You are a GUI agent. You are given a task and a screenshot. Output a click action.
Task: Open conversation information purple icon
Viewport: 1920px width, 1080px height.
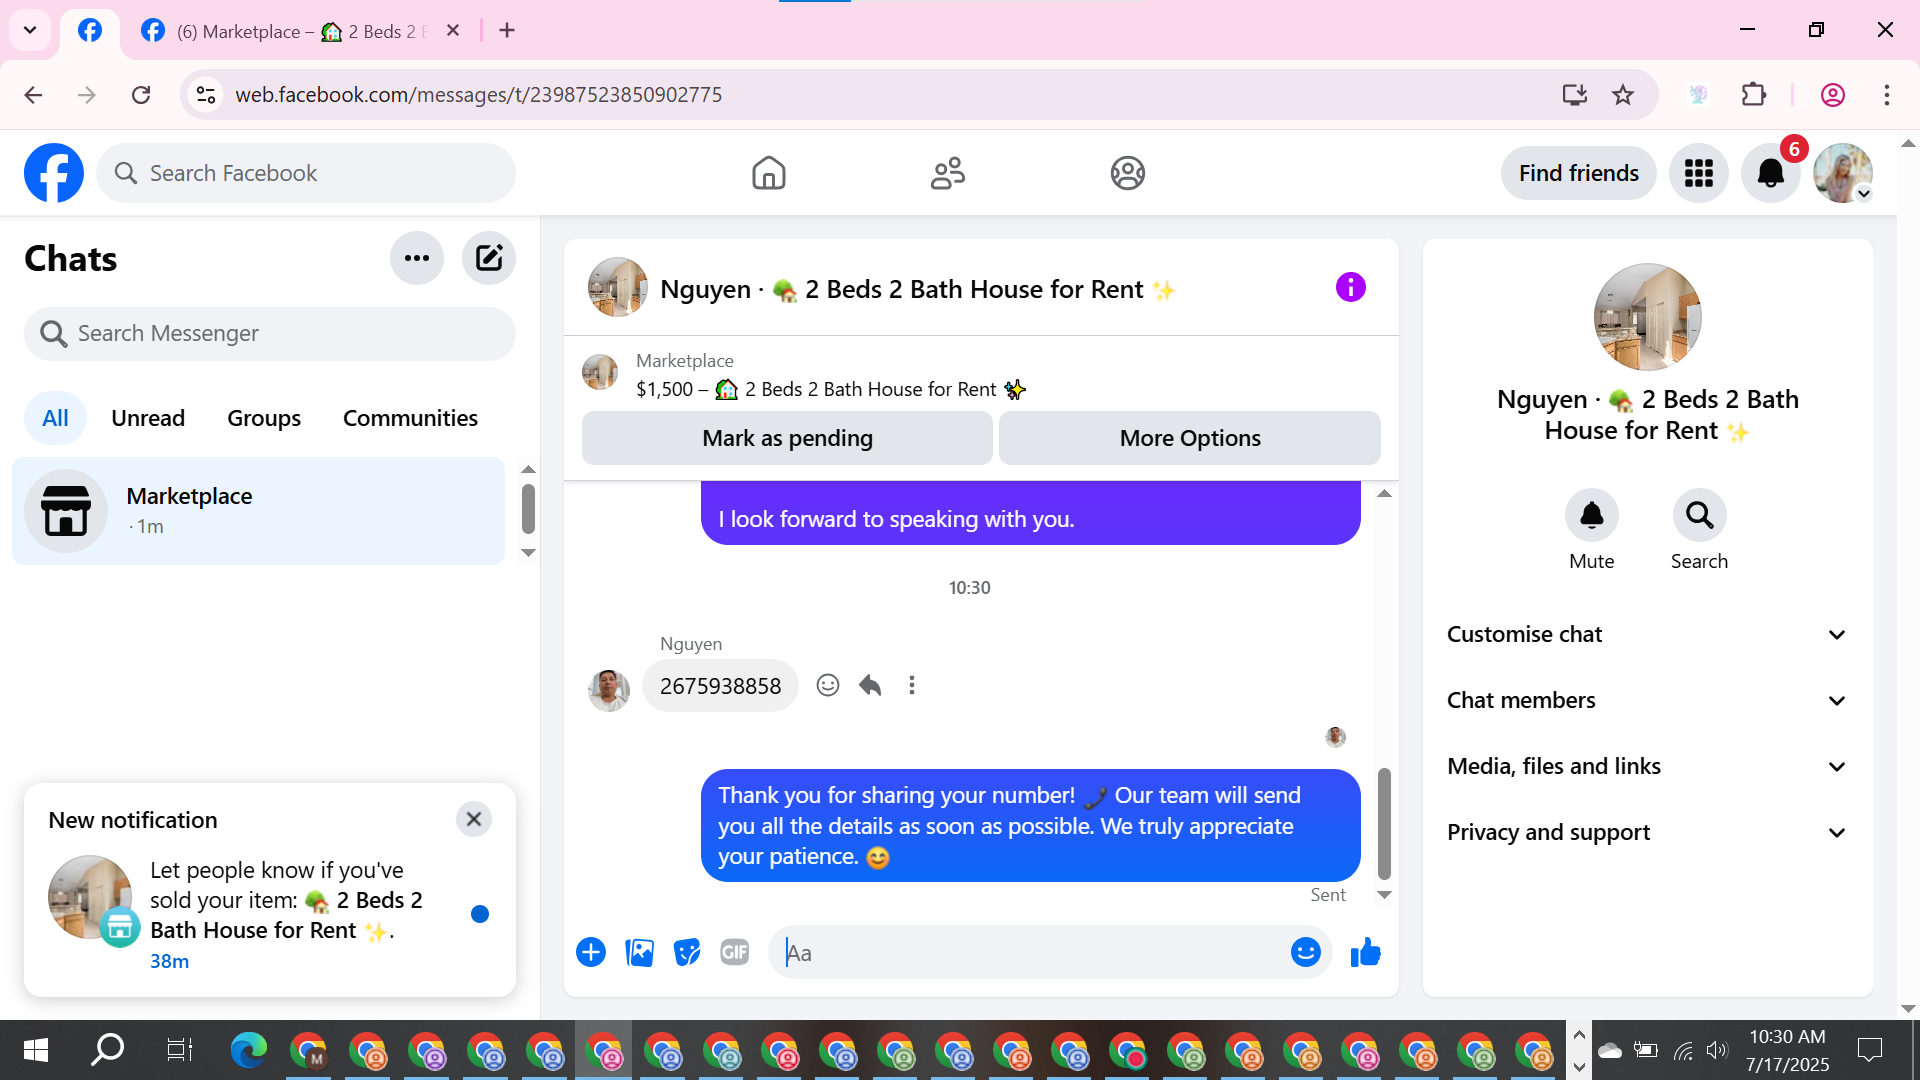pyautogui.click(x=1350, y=288)
